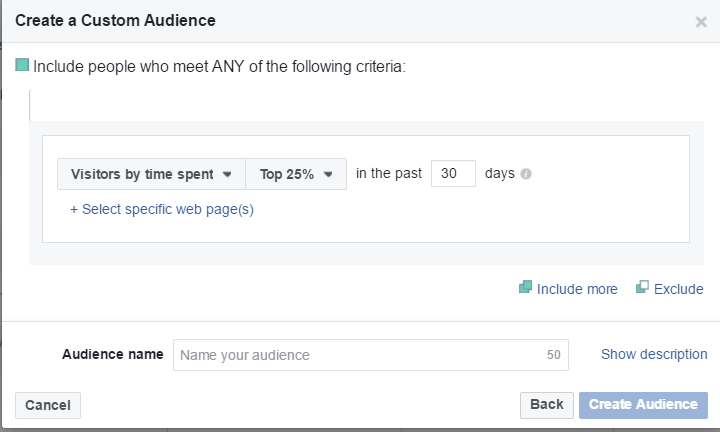Open the Visitors by time spent dropdown
Viewport: 720px width, 432px height.
[x=151, y=174]
